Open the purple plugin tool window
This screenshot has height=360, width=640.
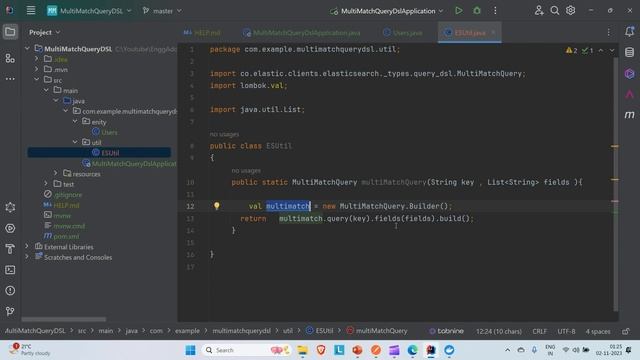(x=629, y=73)
